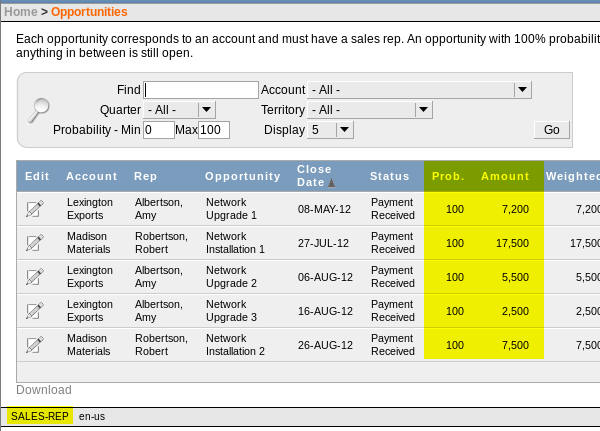Viewport: 600px width, 431px height.
Task: Sort by the Amount column header
Action: click(505, 176)
